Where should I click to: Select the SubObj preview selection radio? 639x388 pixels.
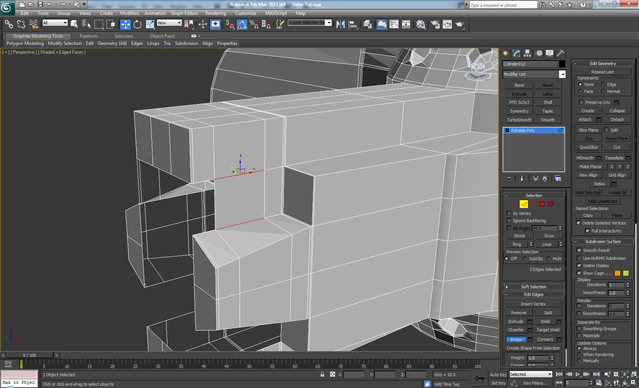pos(524,259)
